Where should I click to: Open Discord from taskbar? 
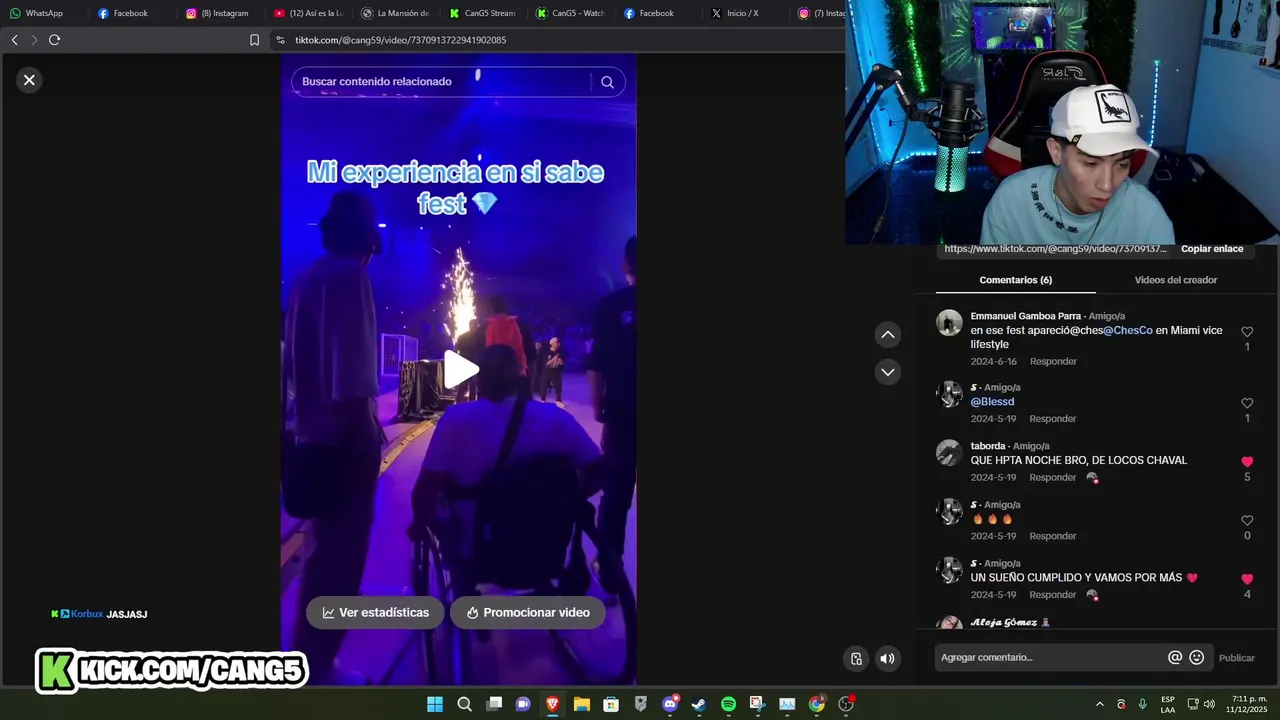(x=670, y=704)
